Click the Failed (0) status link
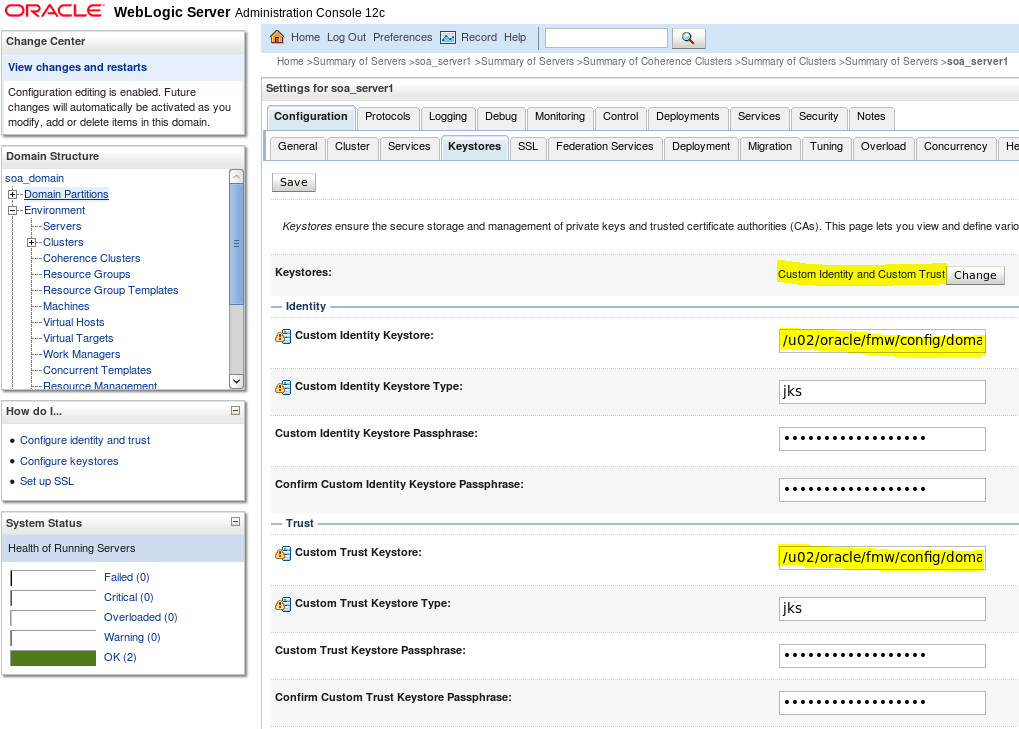This screenshot has height=729, width=1019. 127,578
